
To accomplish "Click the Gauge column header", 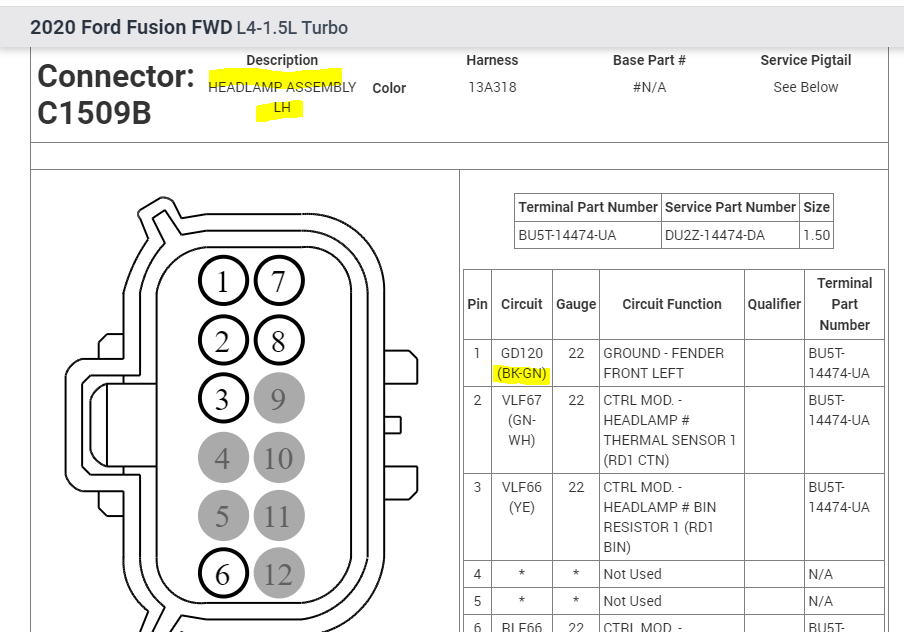I will click(576, 304).
